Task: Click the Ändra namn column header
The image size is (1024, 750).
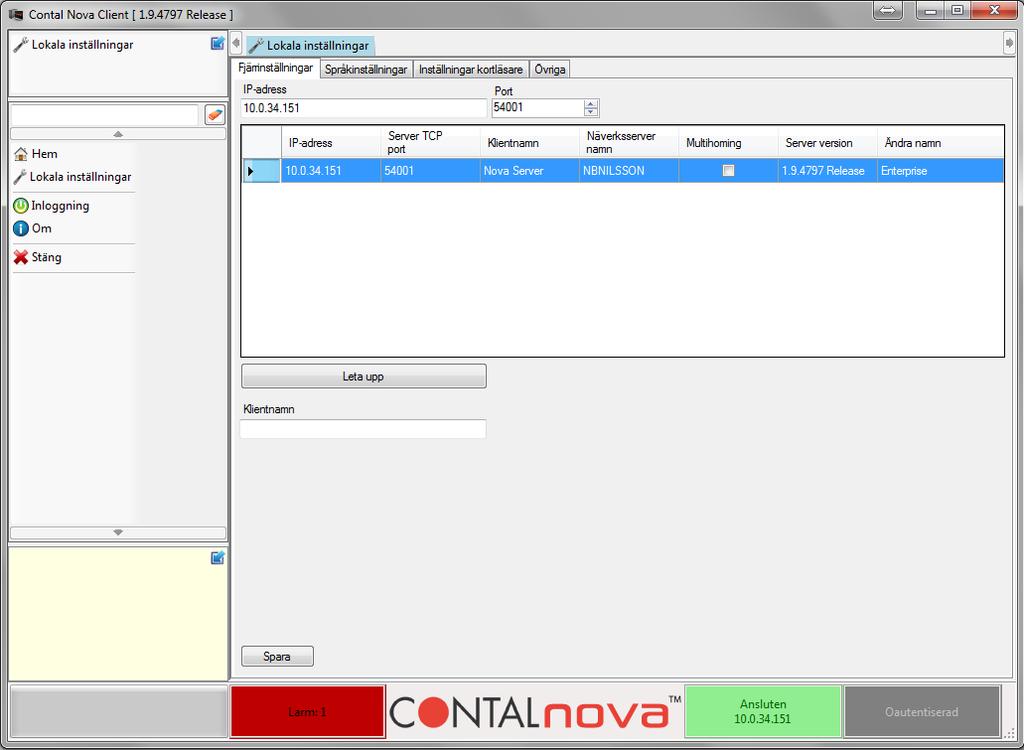Action: tap(940, 142)
